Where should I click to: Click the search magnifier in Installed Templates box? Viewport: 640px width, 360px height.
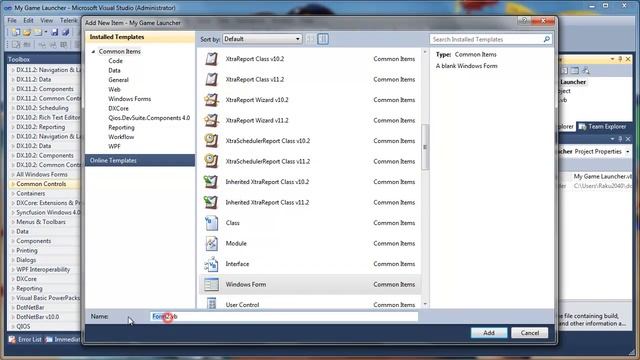(x=547, y=39)
